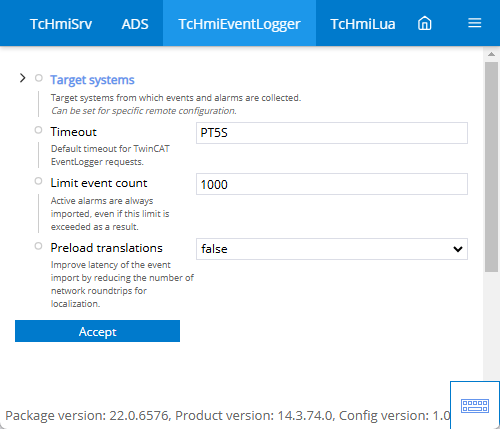The width and height of the screenshot is (500, 429).
Task: Show the on-screen keyboard
Action: click(x=475, y=405)
